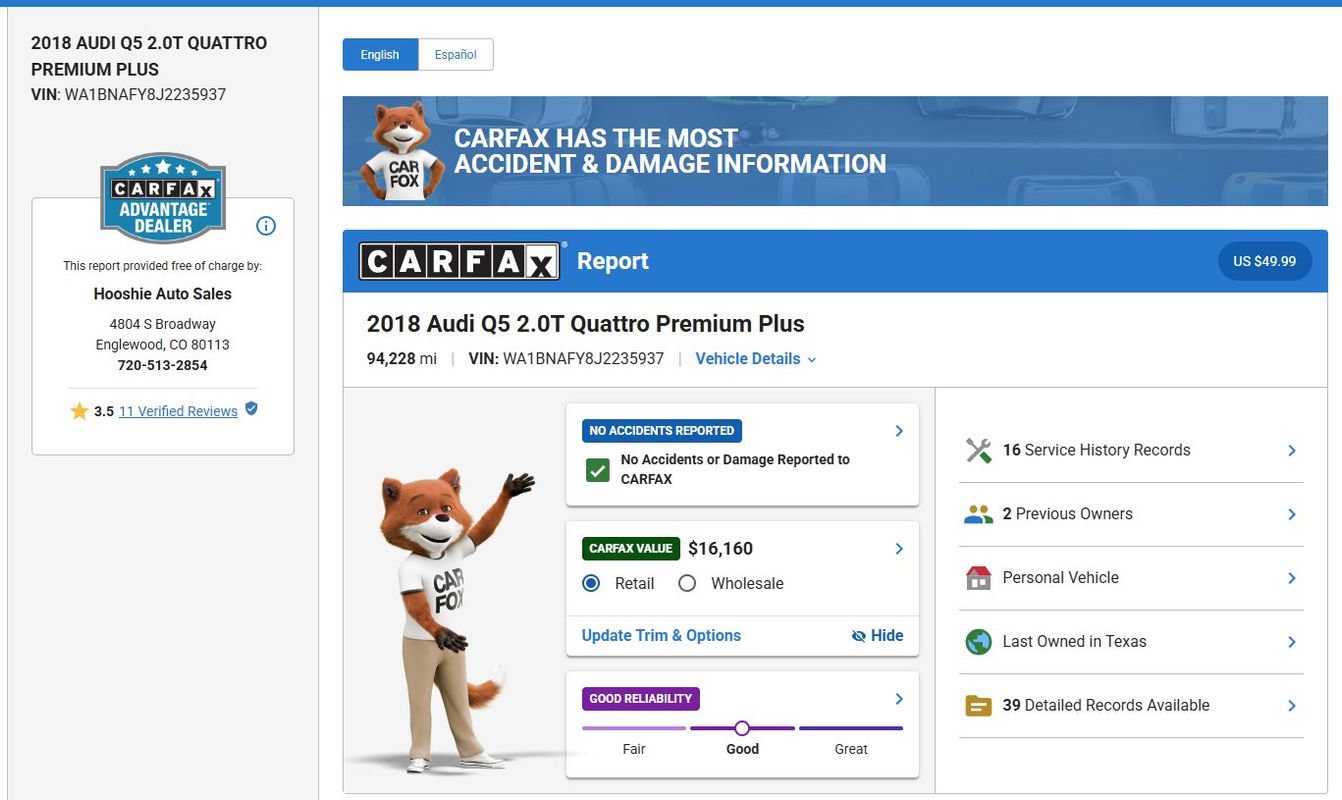Click the dealer phone number 720-513-2854
Image resolution: width=1342 pixels, height=800 pixels.
(163, 365)
